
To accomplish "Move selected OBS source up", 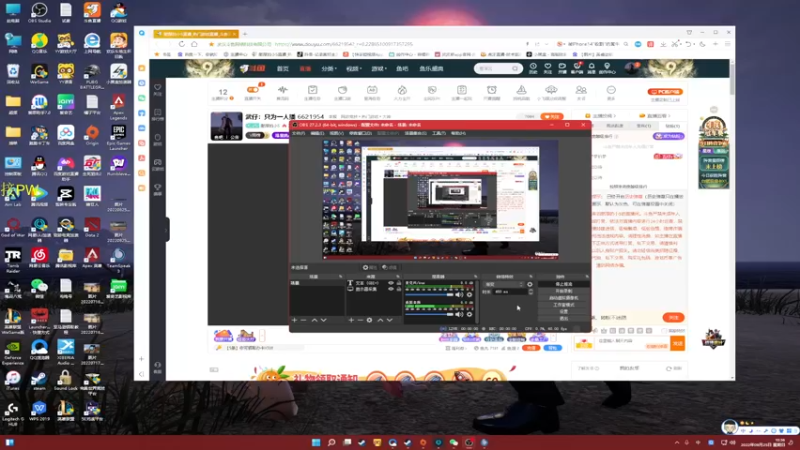I will point(380,320).
